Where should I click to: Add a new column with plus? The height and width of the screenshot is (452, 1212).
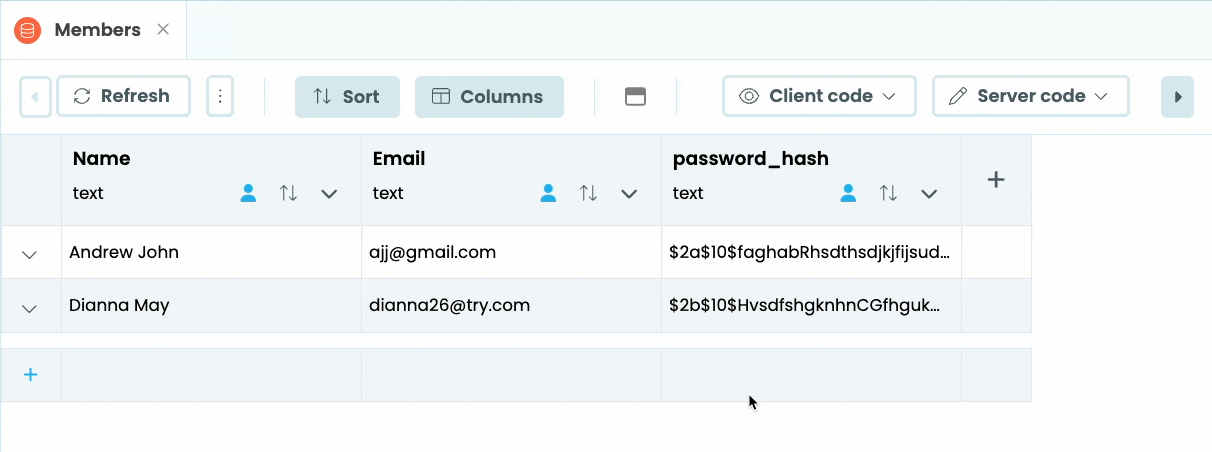[x=995, y=180]
